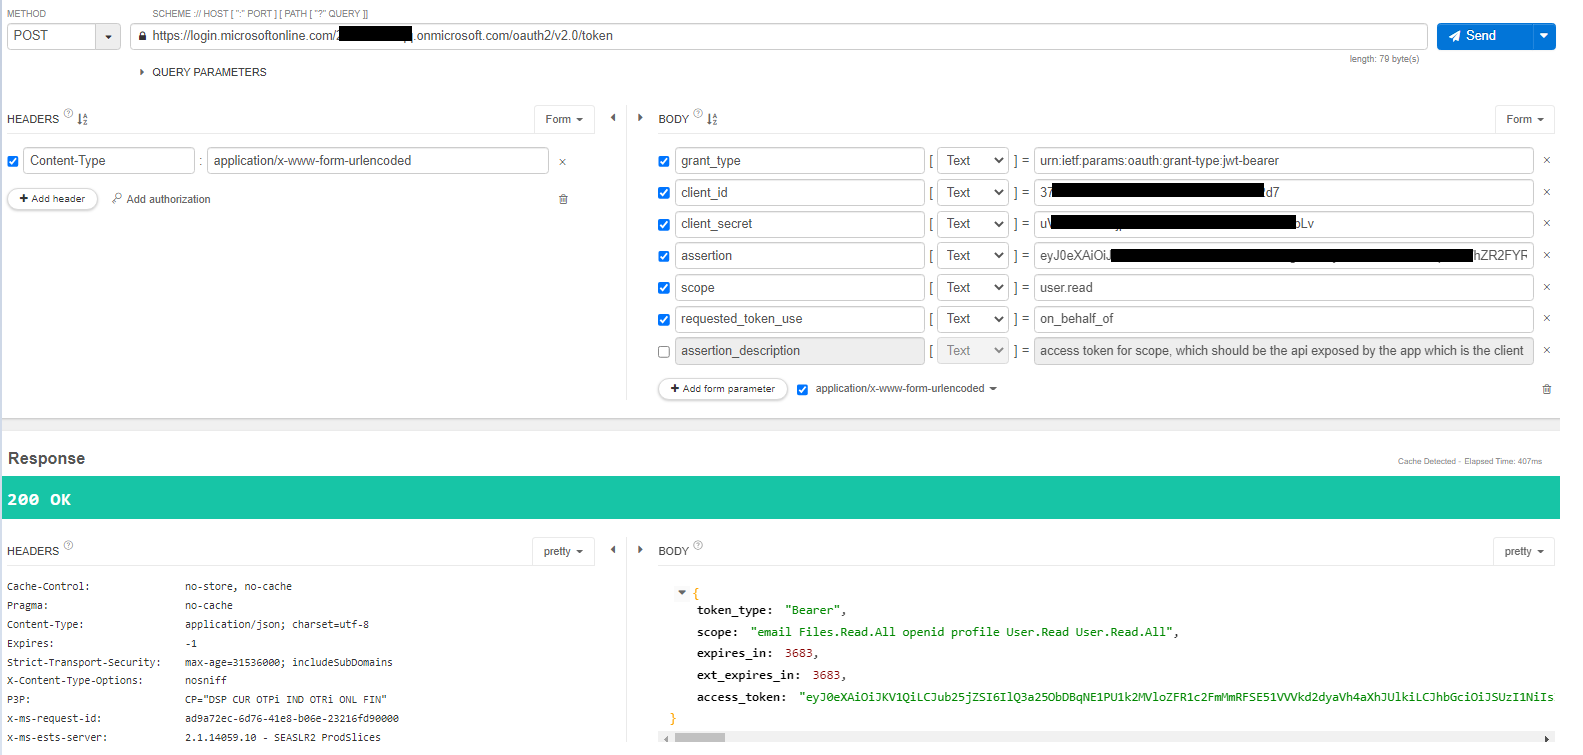This screenshot has width=1583, height=755.
Task: Open the Text type dropdown for client_id
Action: (x=973, y=193)
